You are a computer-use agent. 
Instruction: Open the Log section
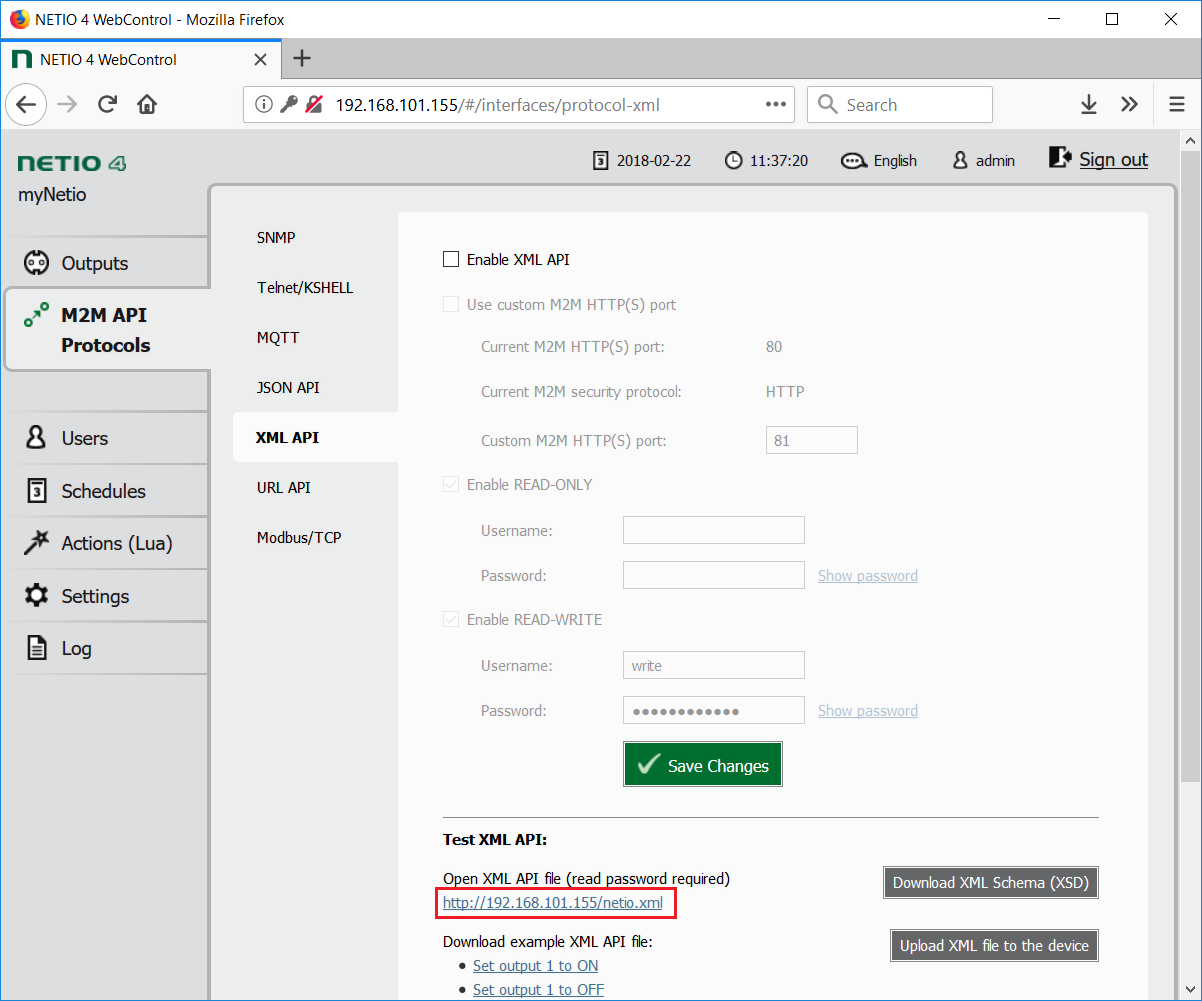pyautogui.click(x=105, y=648)
